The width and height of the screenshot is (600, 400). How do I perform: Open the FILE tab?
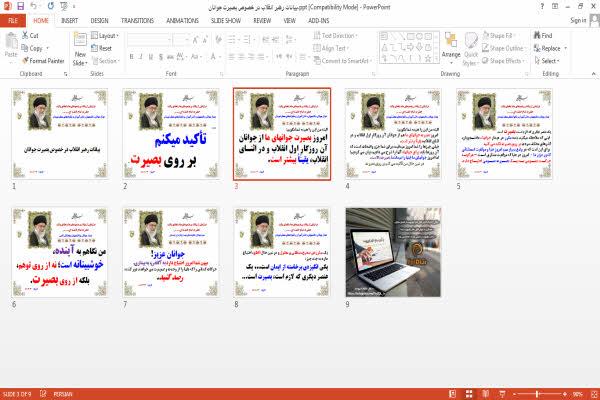(x=13, y=21)
